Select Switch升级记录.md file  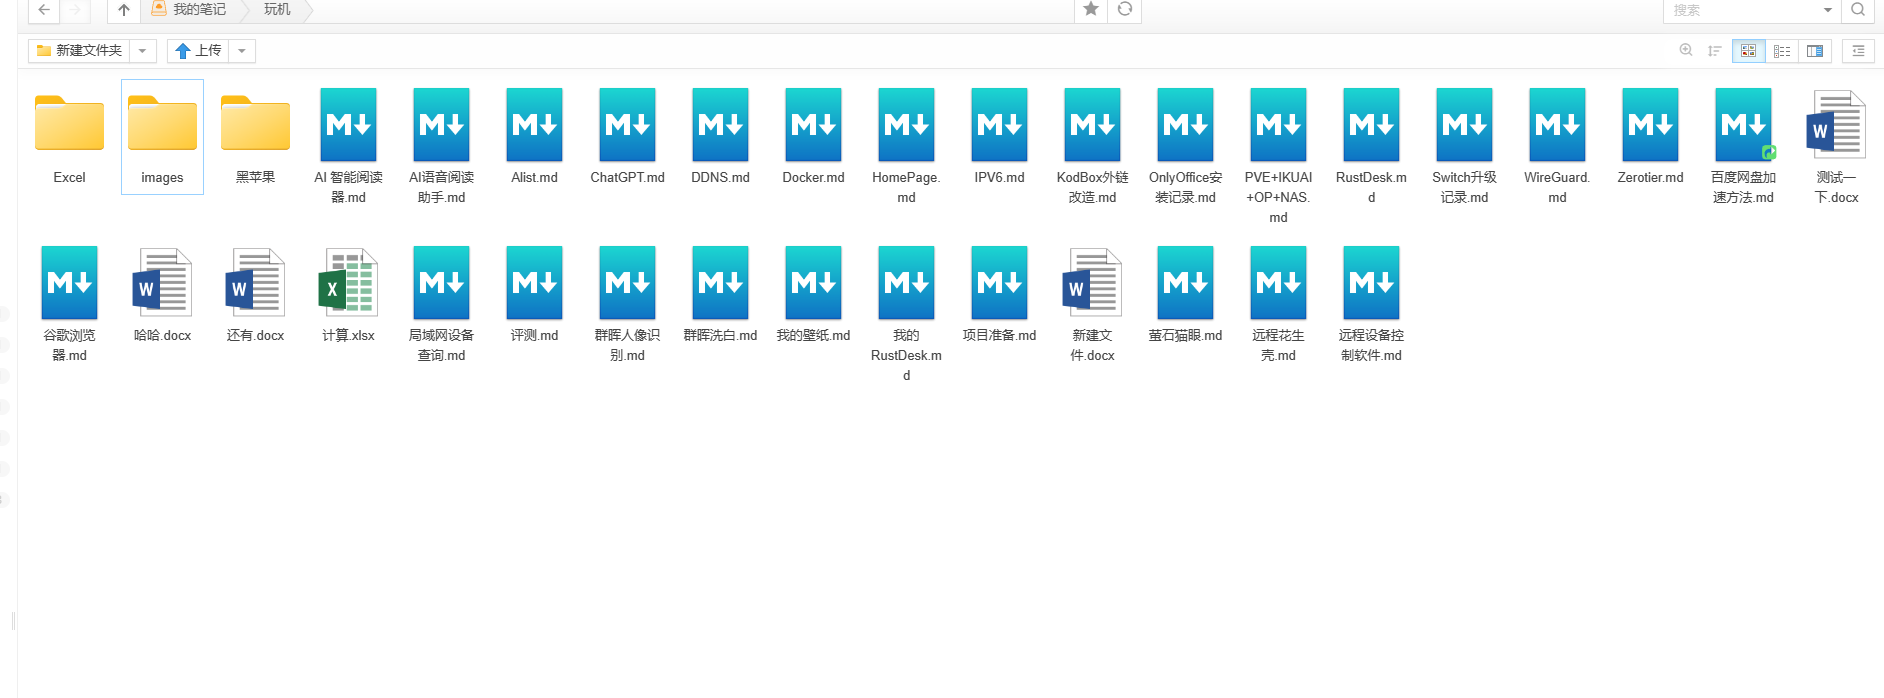click(1464, 146)
